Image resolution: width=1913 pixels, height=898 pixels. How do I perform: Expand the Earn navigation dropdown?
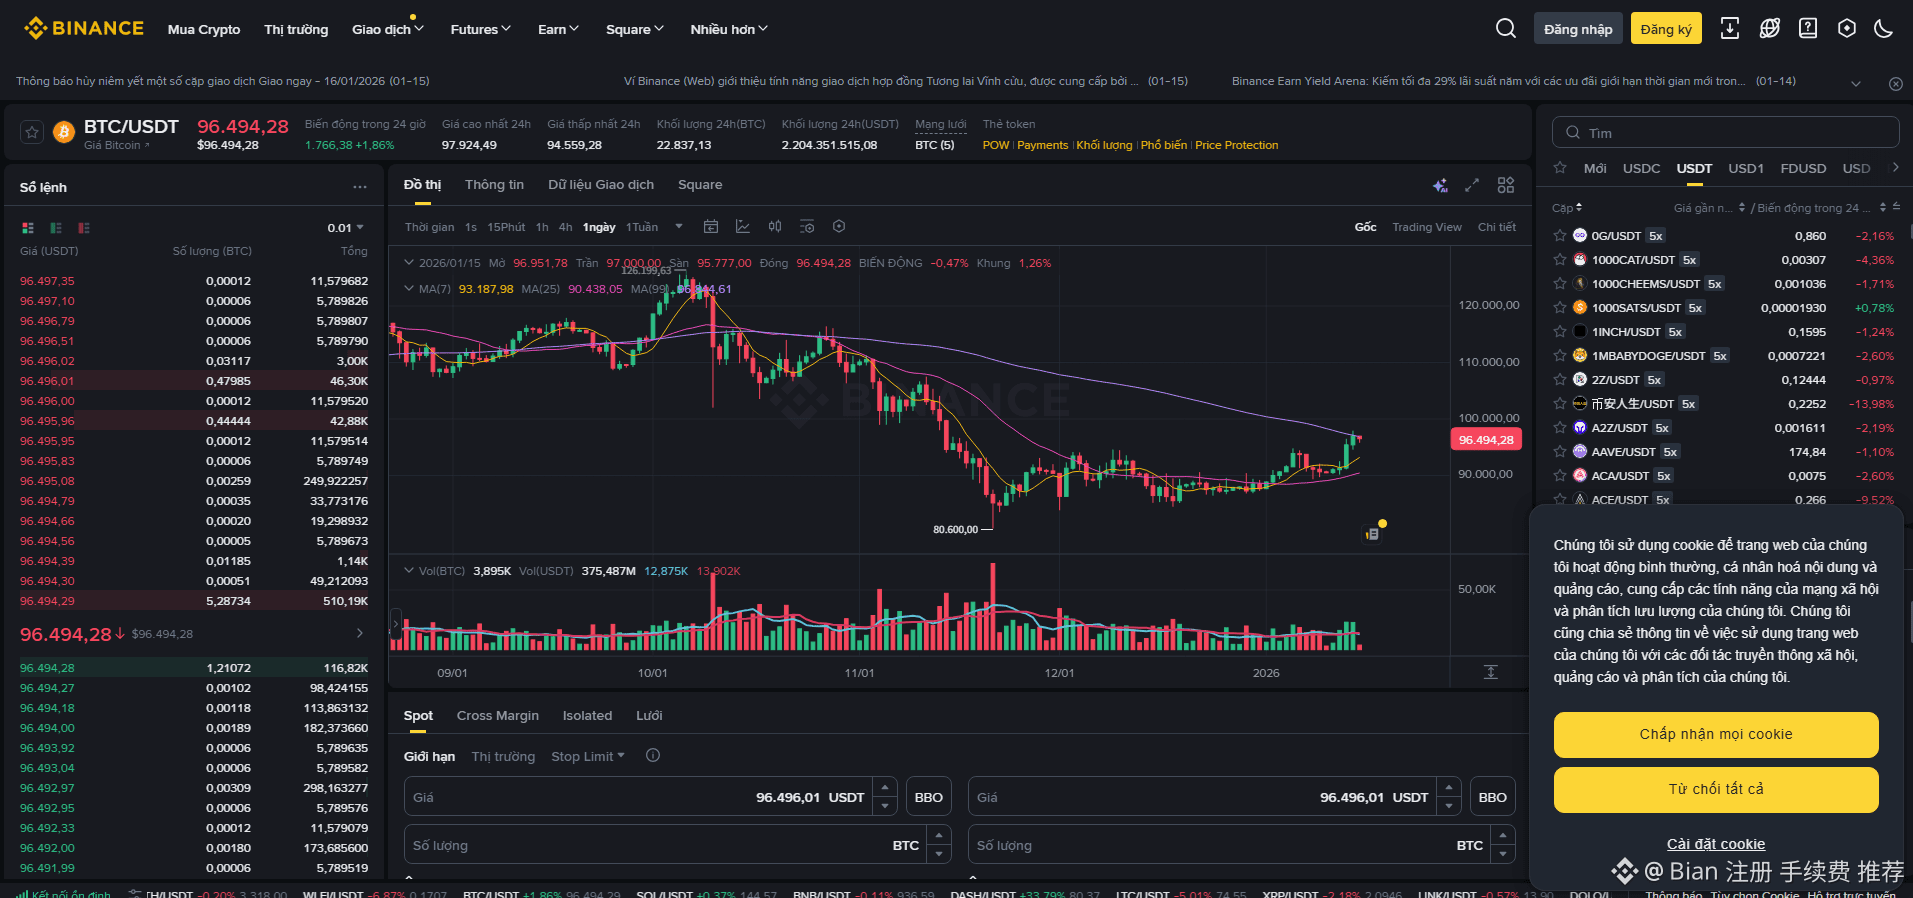point(558,29)
